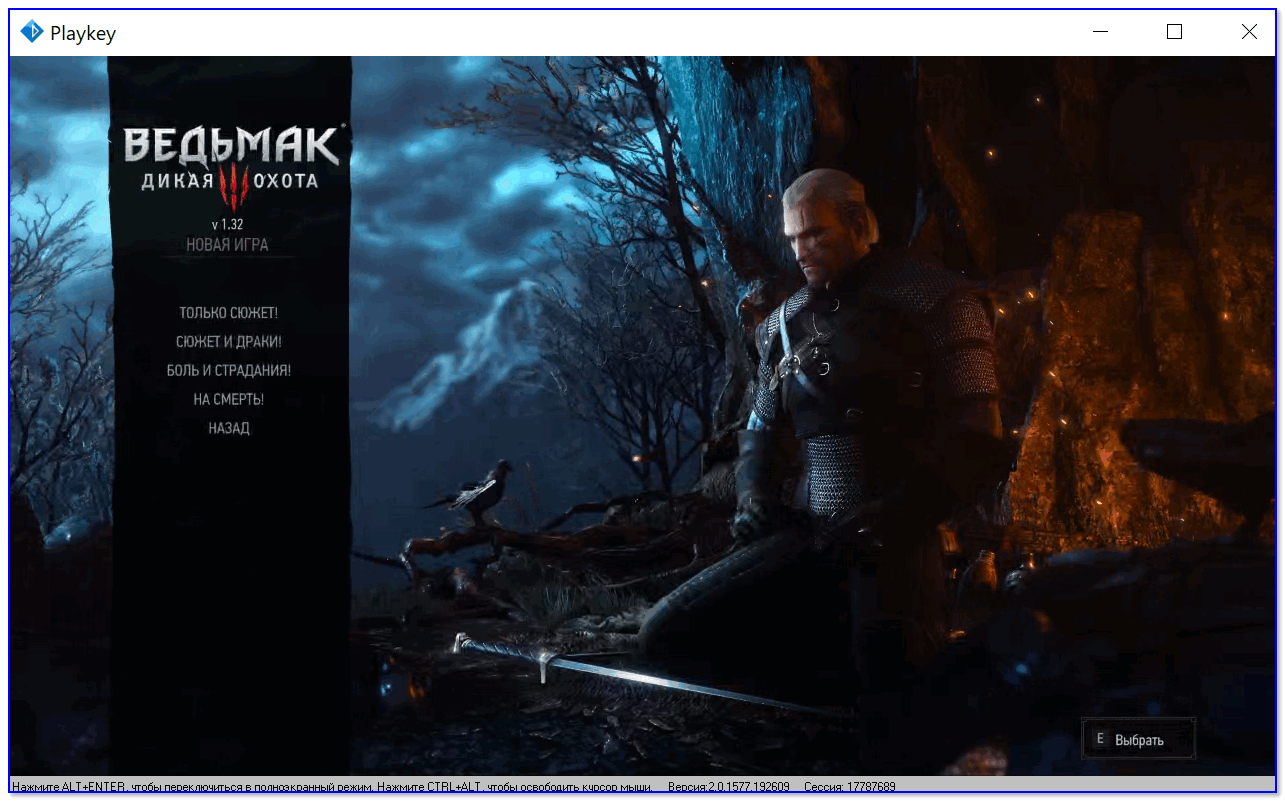
Task: Click the Playkey logo icon in title bar
Action: point(32,32)
